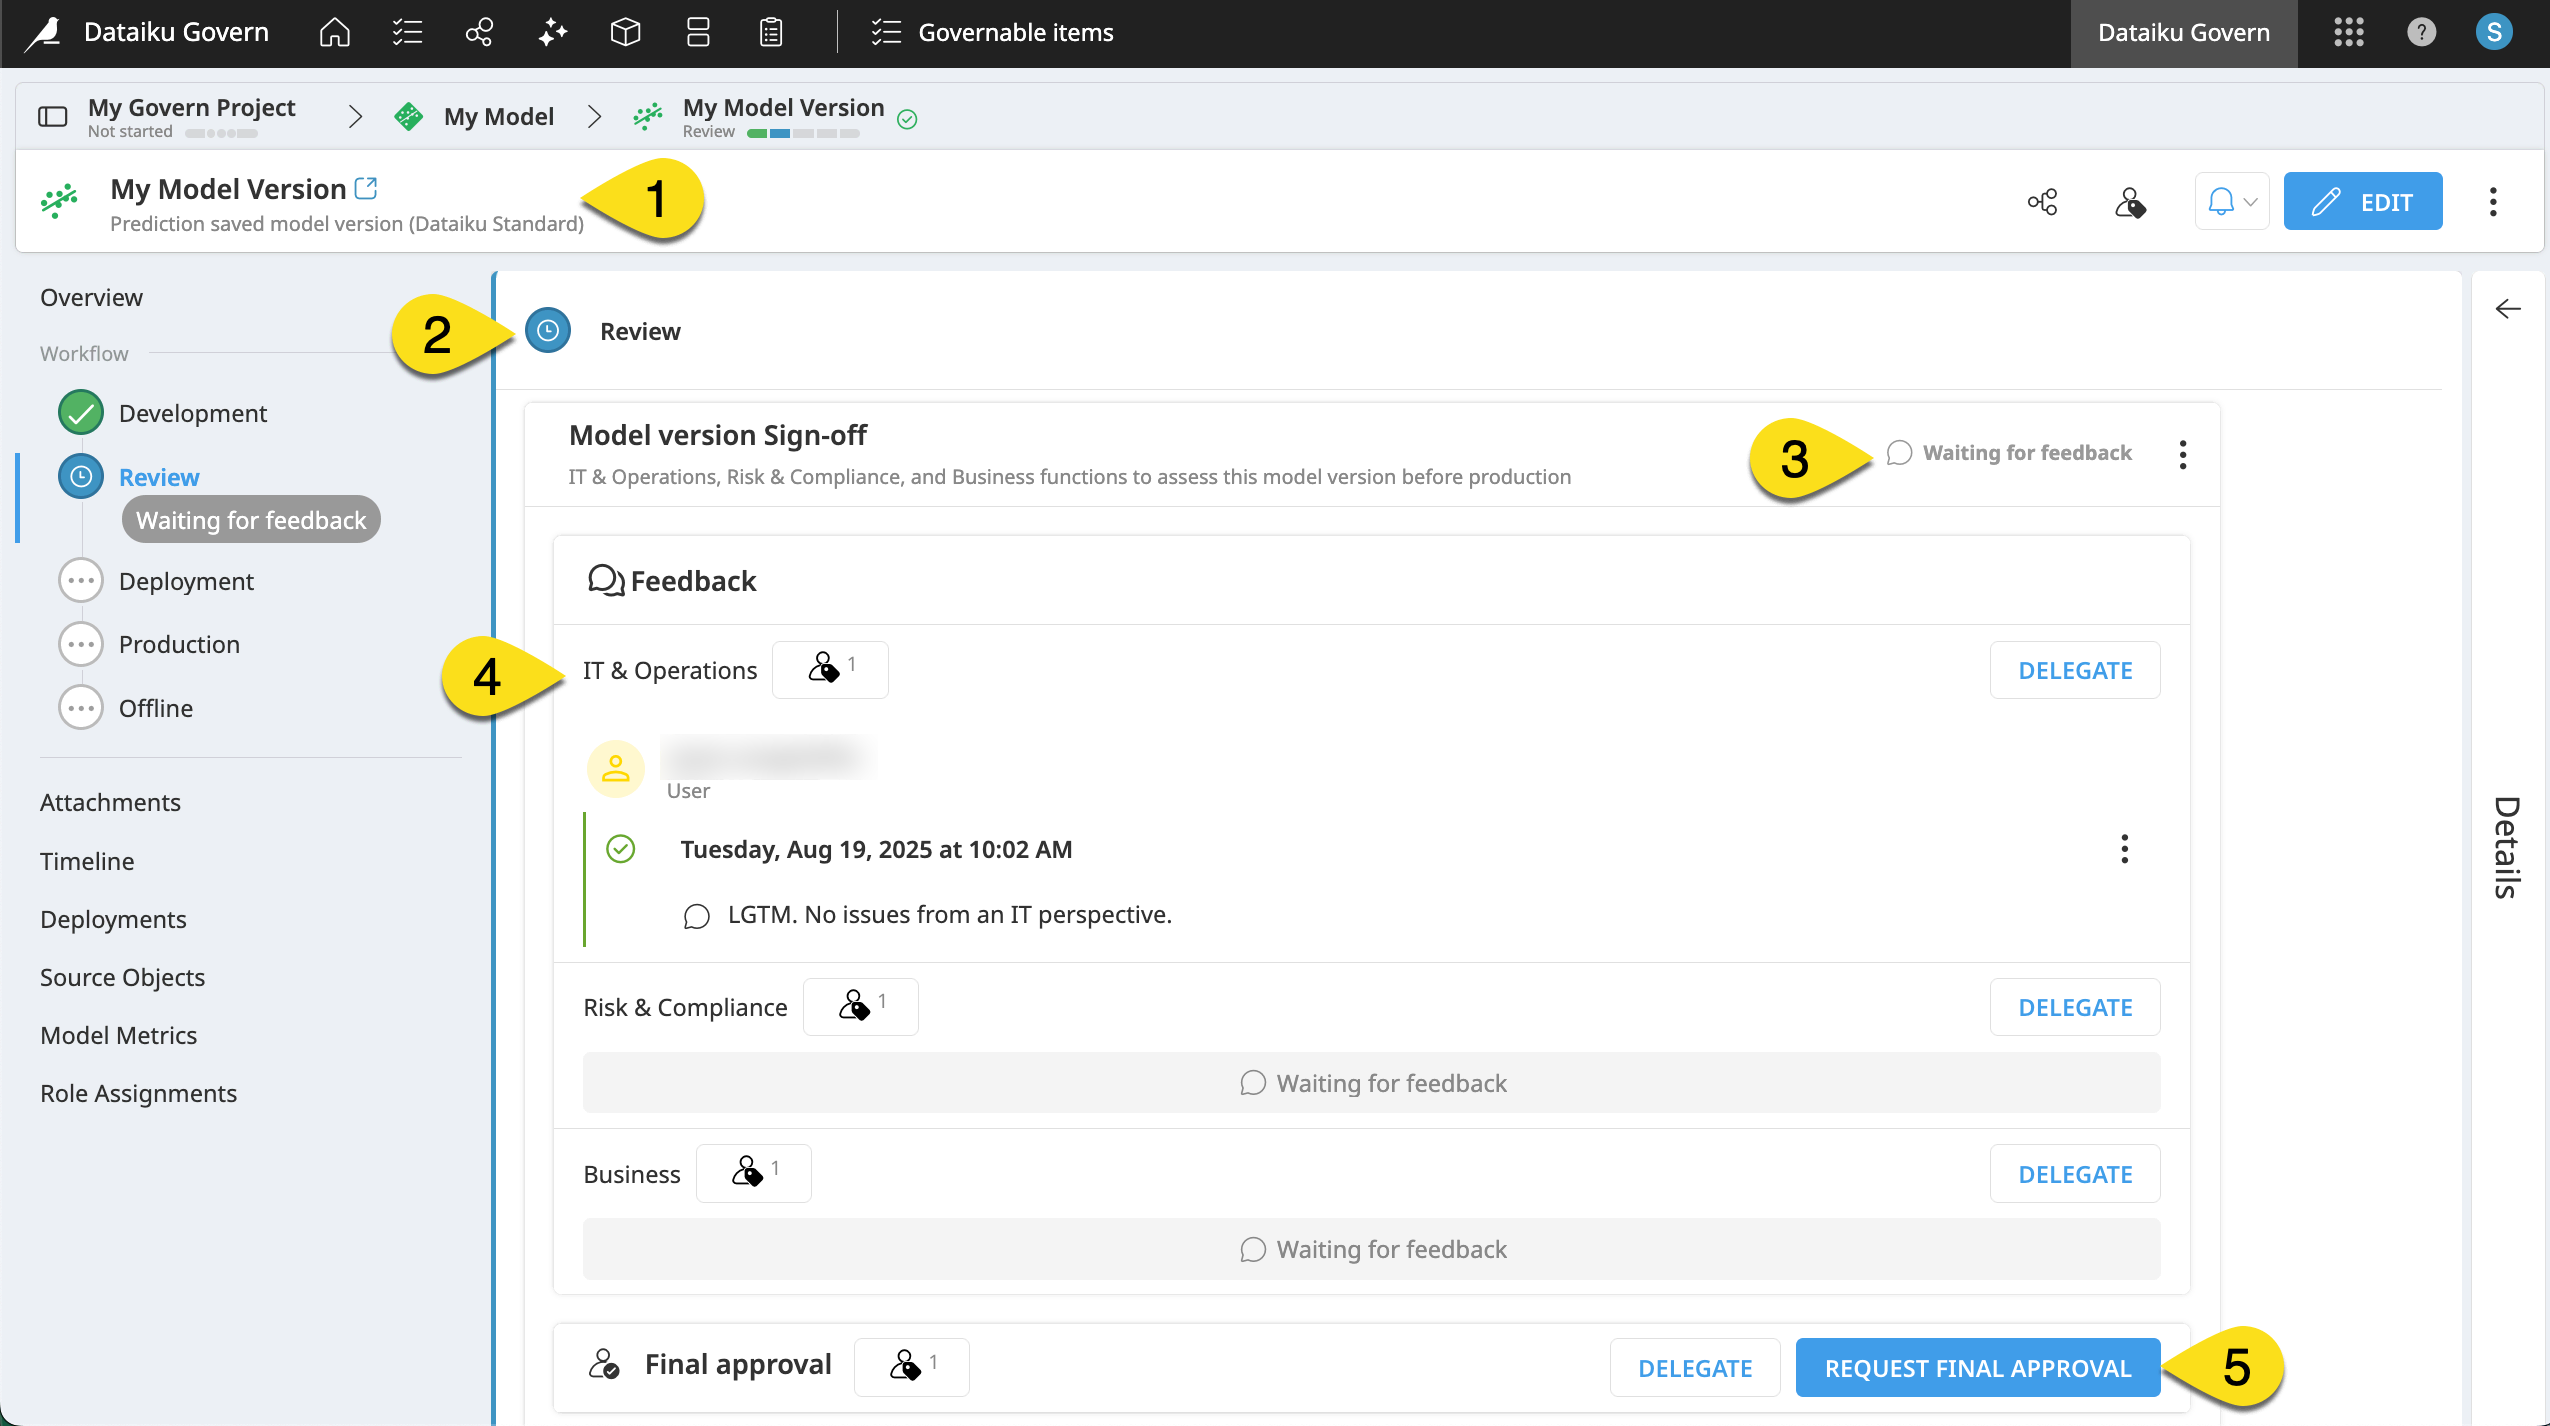Click the REQUEST FINAL APPROVAL button

click(x=1976, y=1367)
